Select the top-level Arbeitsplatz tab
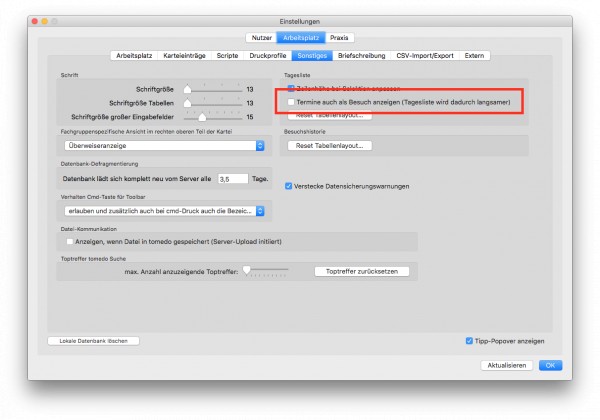 pyautogui.click(x=301, y=37)
